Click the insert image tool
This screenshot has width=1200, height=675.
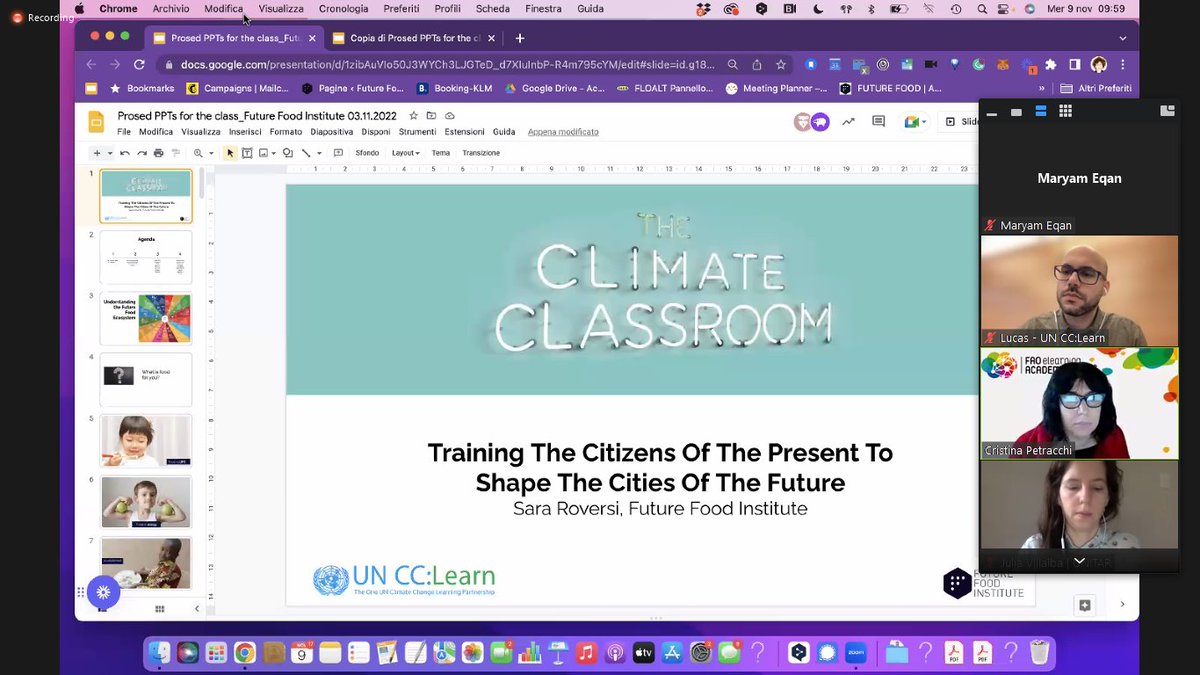click(263, 152)
